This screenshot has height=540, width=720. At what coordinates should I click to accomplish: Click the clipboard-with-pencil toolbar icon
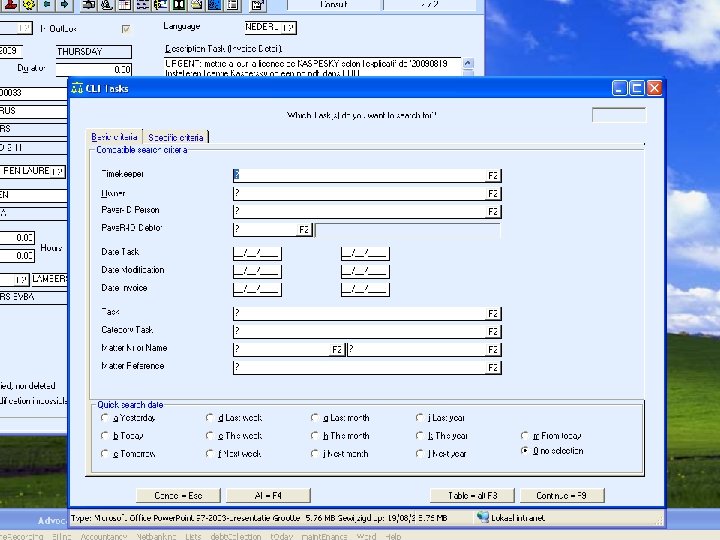pos(258,5)
